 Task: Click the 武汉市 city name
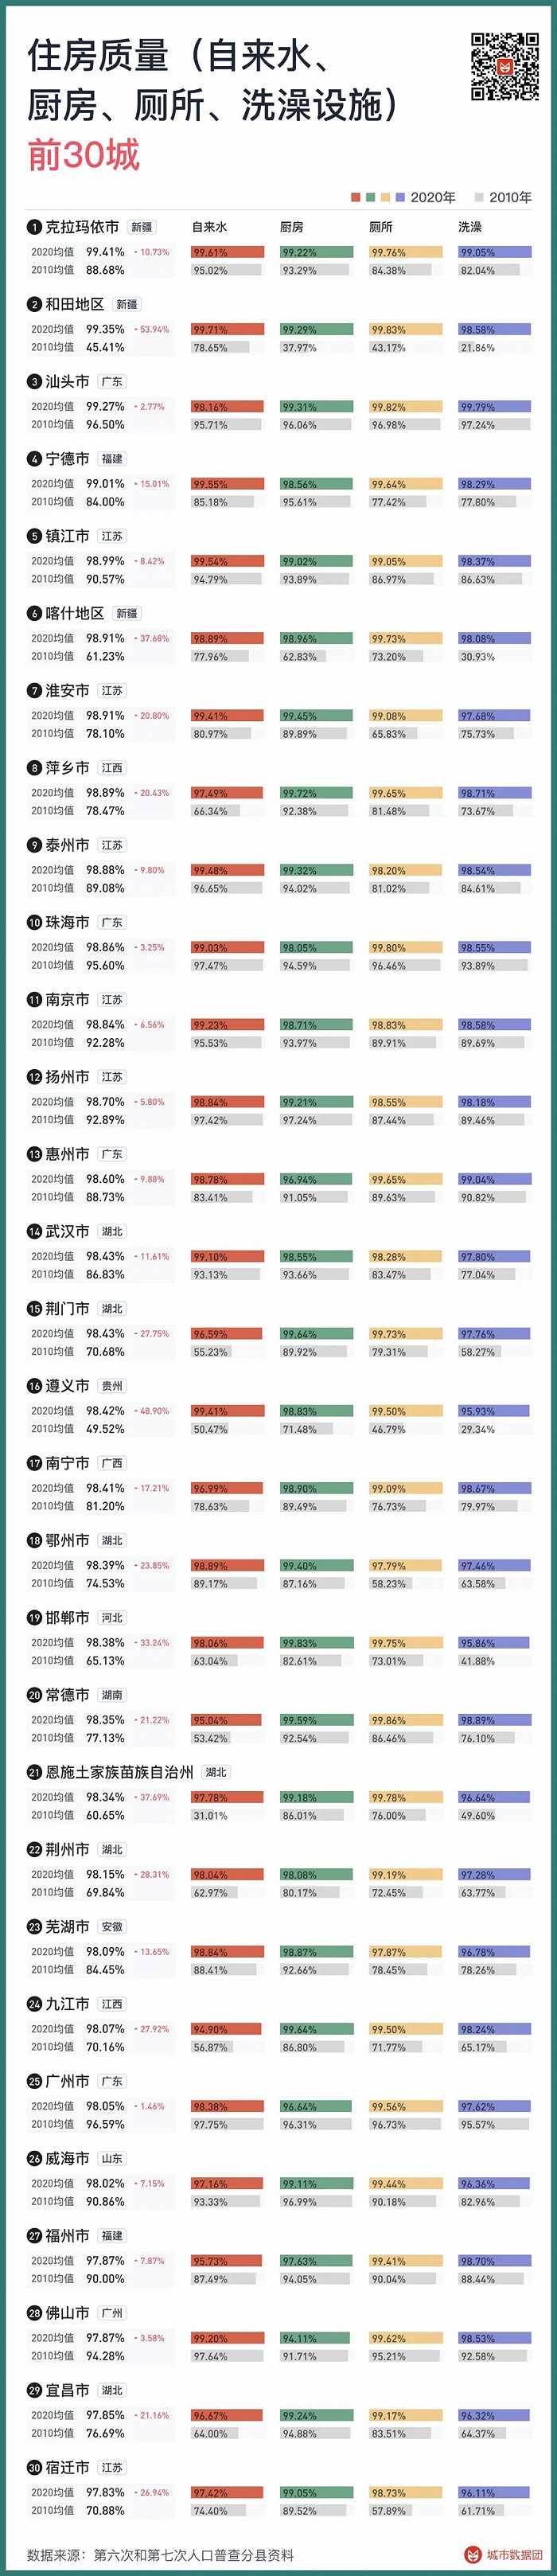tap(67, 1231)
